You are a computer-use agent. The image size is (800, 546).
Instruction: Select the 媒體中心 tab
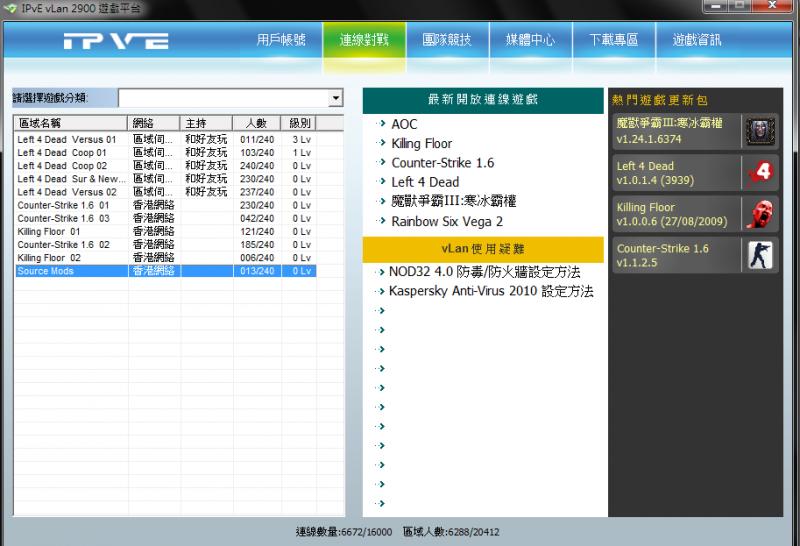click(529, 41)
